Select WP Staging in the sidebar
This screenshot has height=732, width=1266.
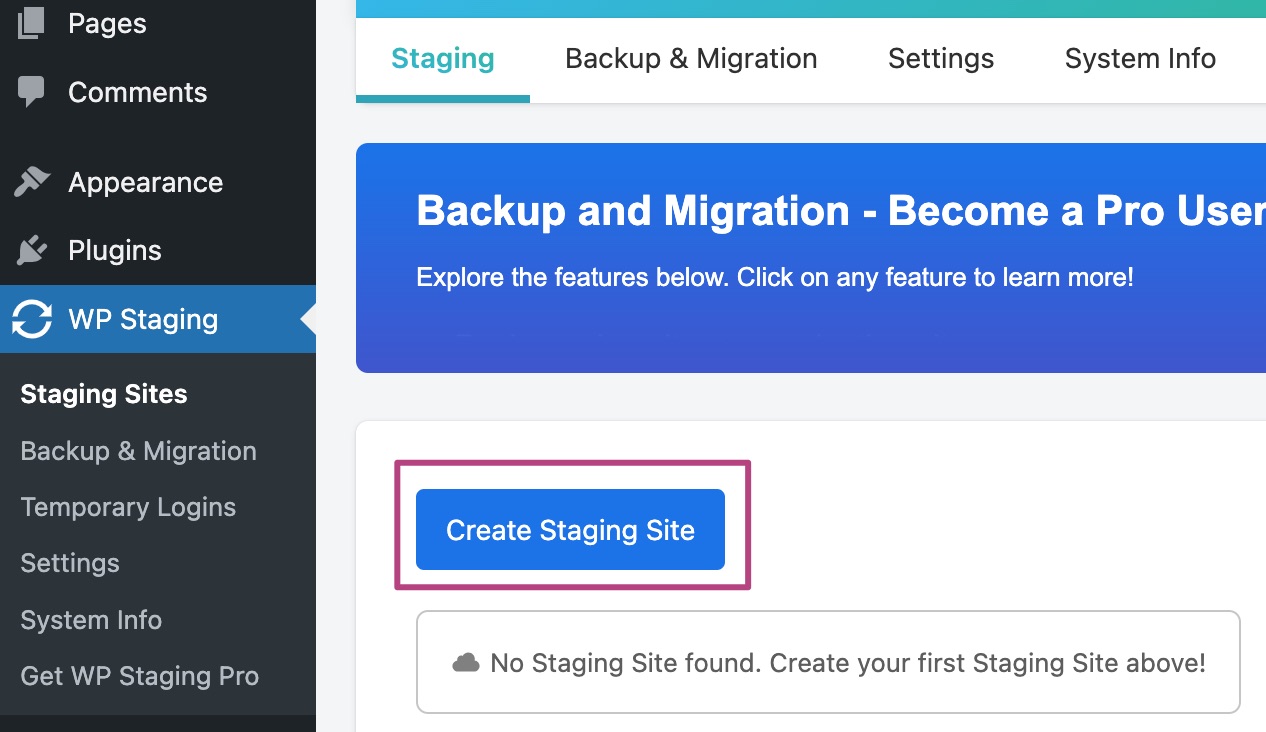click(x=158, y=319)
